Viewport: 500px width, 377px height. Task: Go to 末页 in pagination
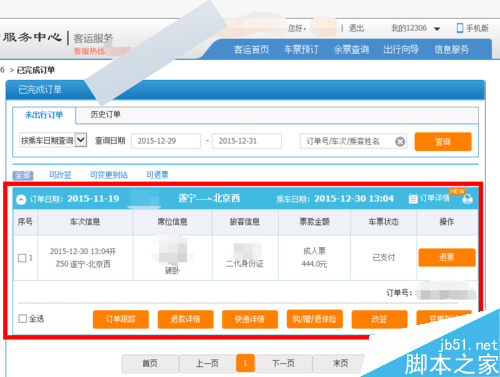(x=340, y=363)
